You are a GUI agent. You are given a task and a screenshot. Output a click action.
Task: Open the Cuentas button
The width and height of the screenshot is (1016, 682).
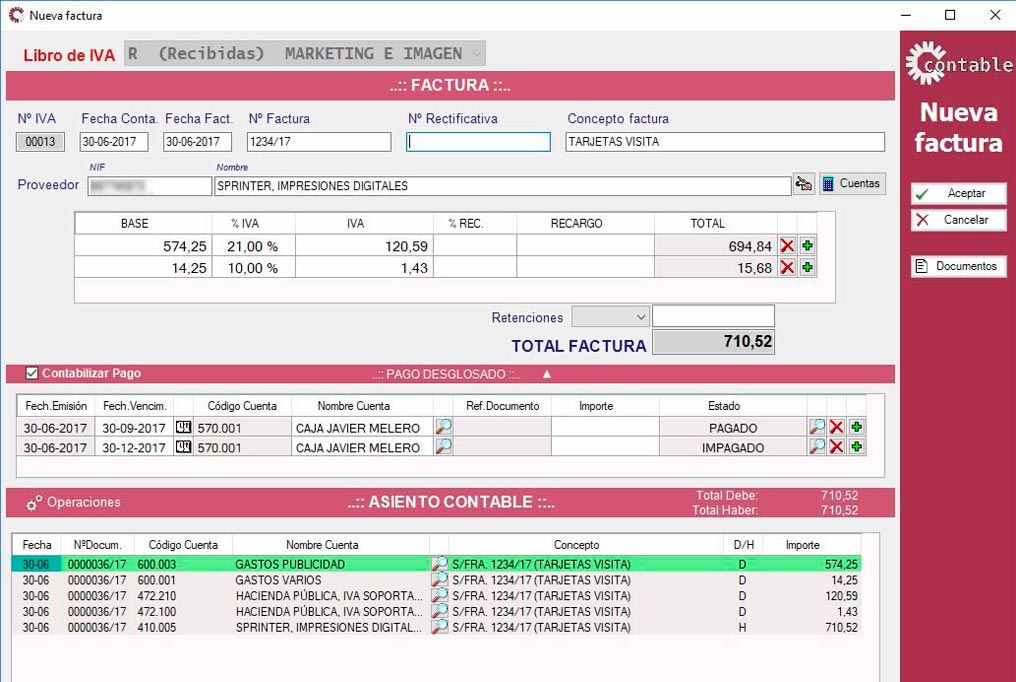coord(852,183)
